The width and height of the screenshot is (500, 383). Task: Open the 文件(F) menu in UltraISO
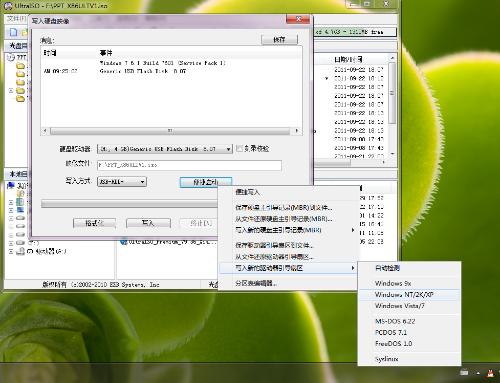coord(16,18)
